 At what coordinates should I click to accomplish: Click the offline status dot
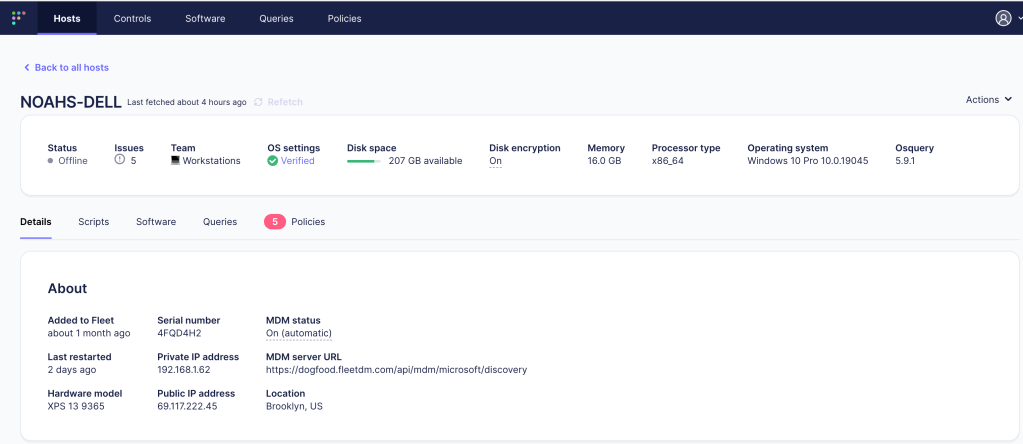[51, 161]
